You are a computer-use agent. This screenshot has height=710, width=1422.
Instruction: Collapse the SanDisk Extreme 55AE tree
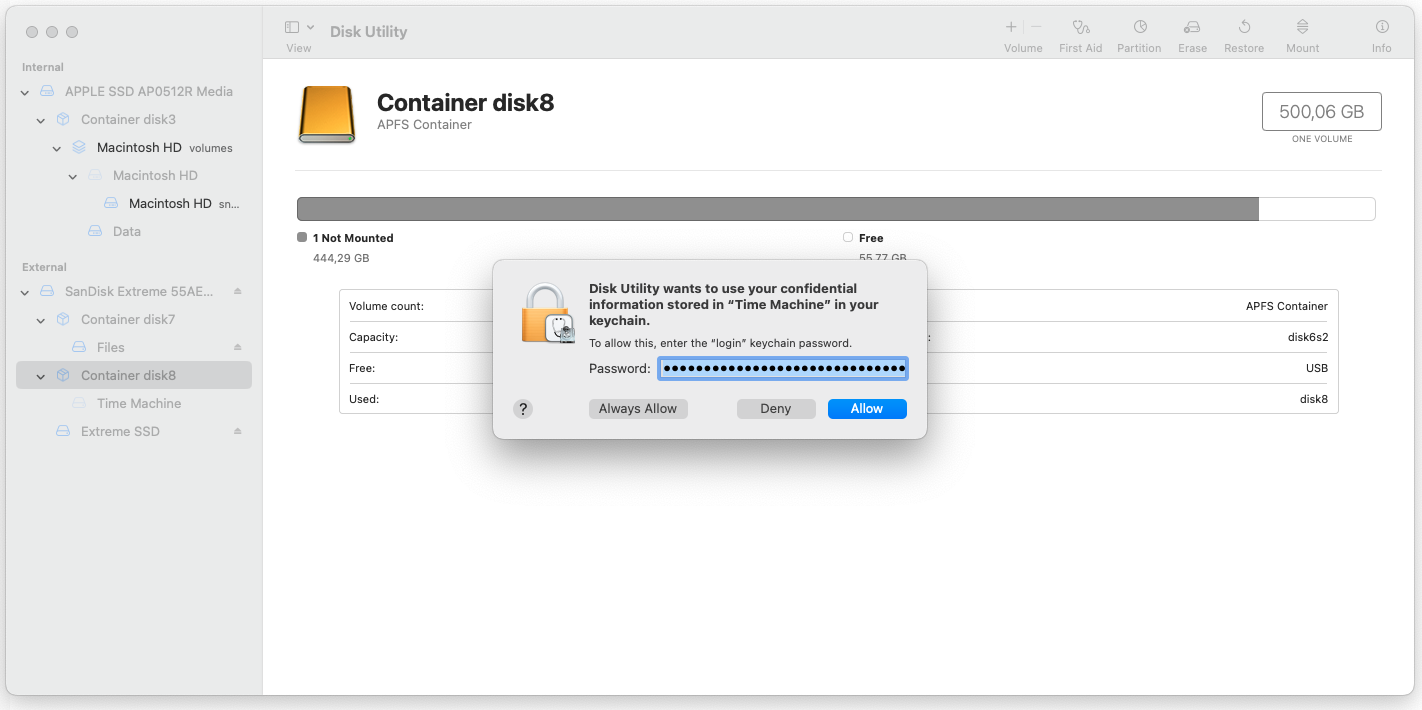click(x=25, y=292)
